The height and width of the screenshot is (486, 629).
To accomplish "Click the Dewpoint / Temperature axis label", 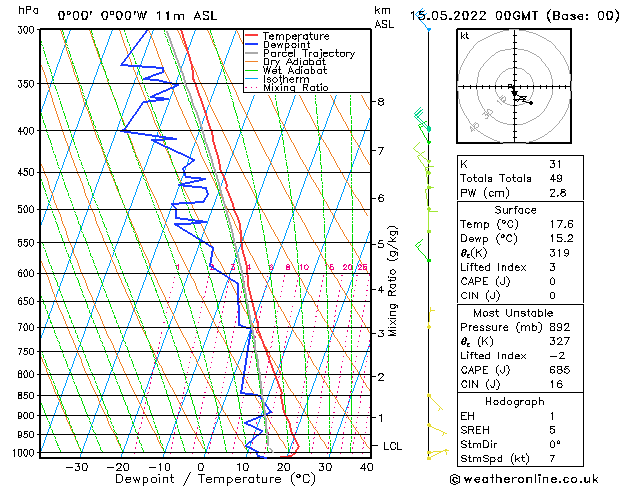I will pyautogui.click(x=203, y=480).
